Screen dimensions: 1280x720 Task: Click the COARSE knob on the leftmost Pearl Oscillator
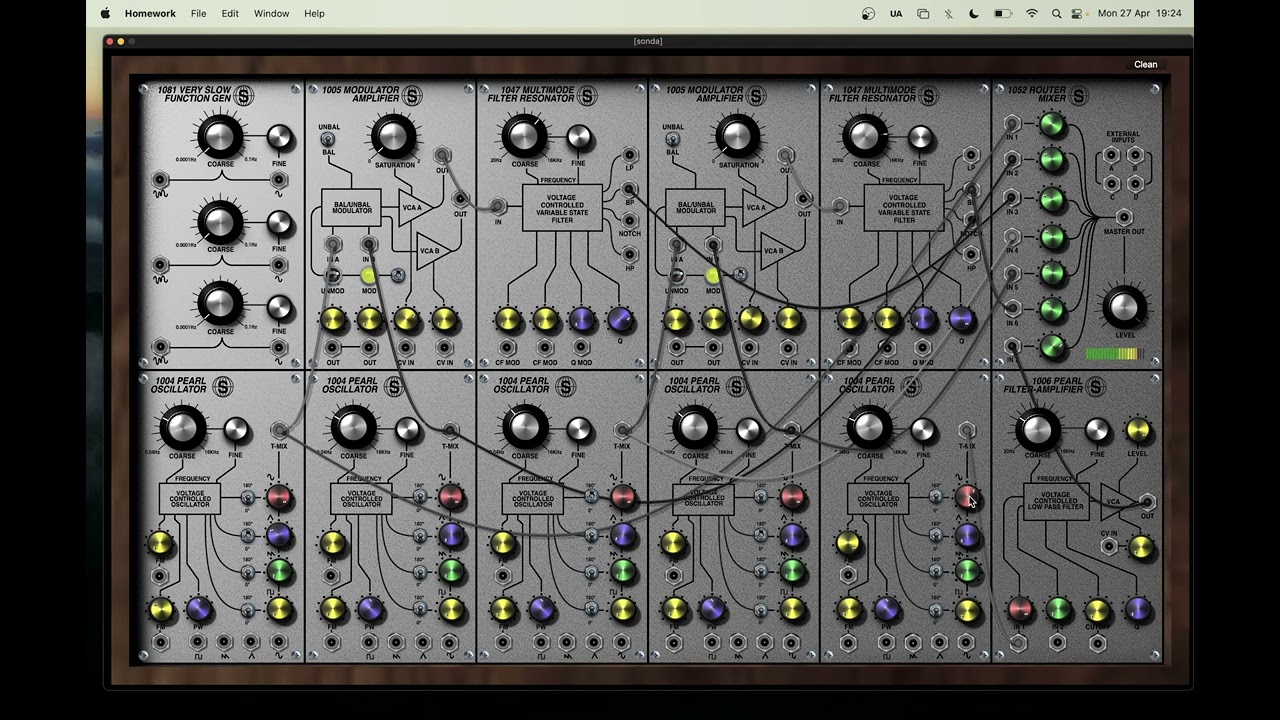[x=182, y=429]
